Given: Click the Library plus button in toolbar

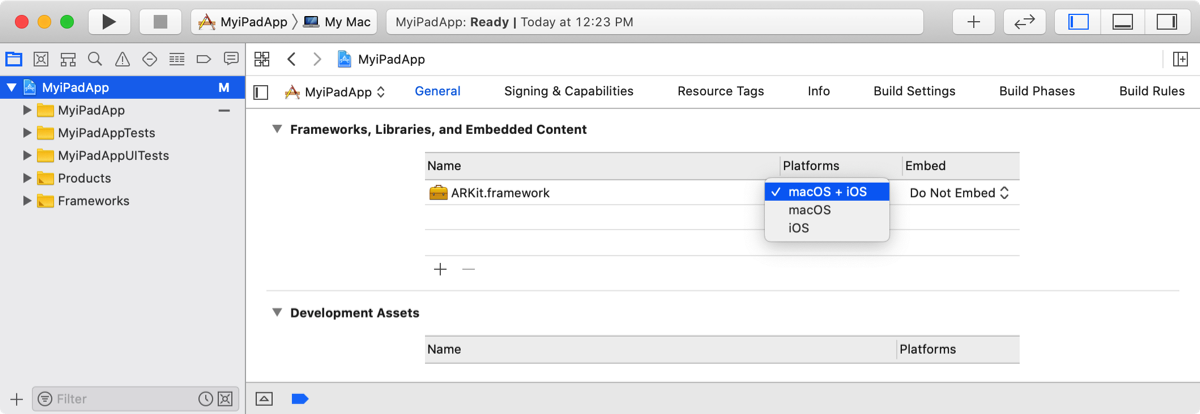Looking at the screenshot, I should coord(973,21).
